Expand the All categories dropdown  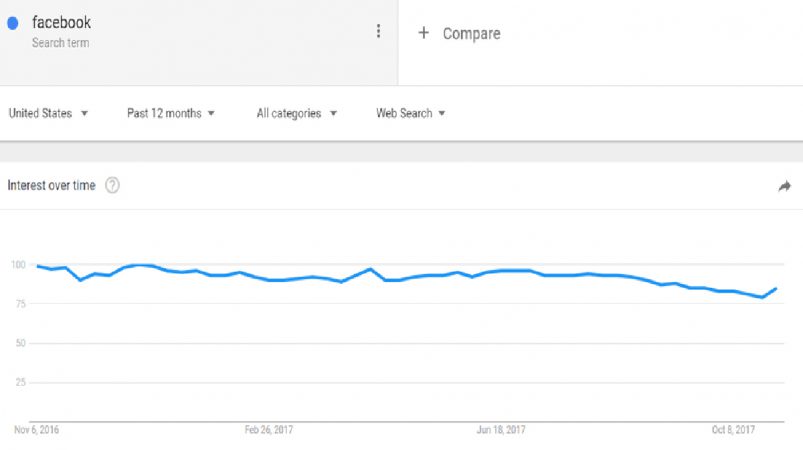297,113
